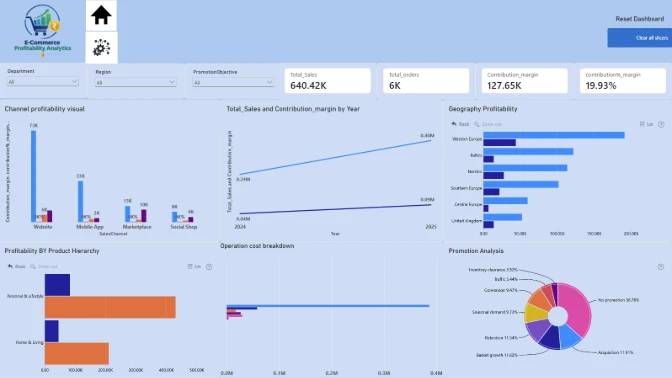Screen dimensions: 672x378
Task: Click the Clear all slicers button
Action: [x=640, y=38]
